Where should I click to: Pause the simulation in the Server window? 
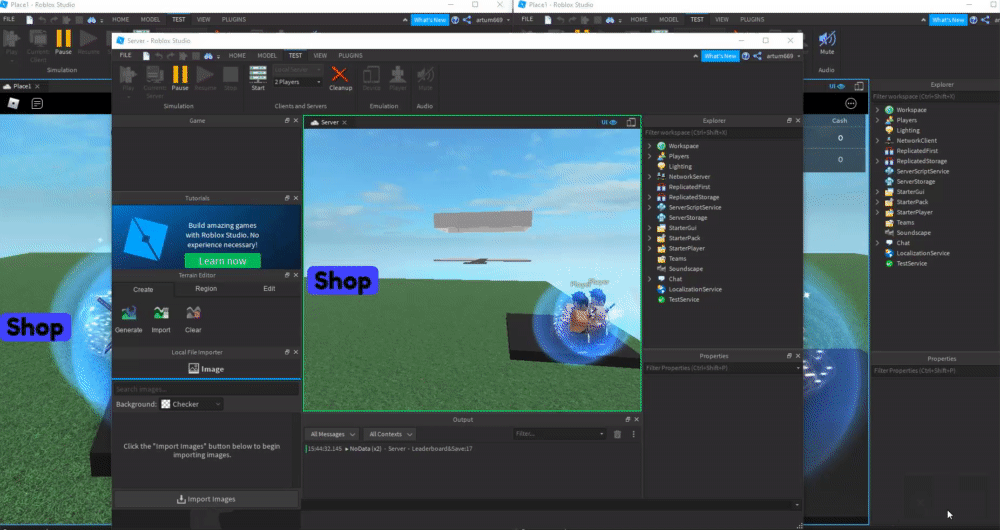[x=180, y=75]
